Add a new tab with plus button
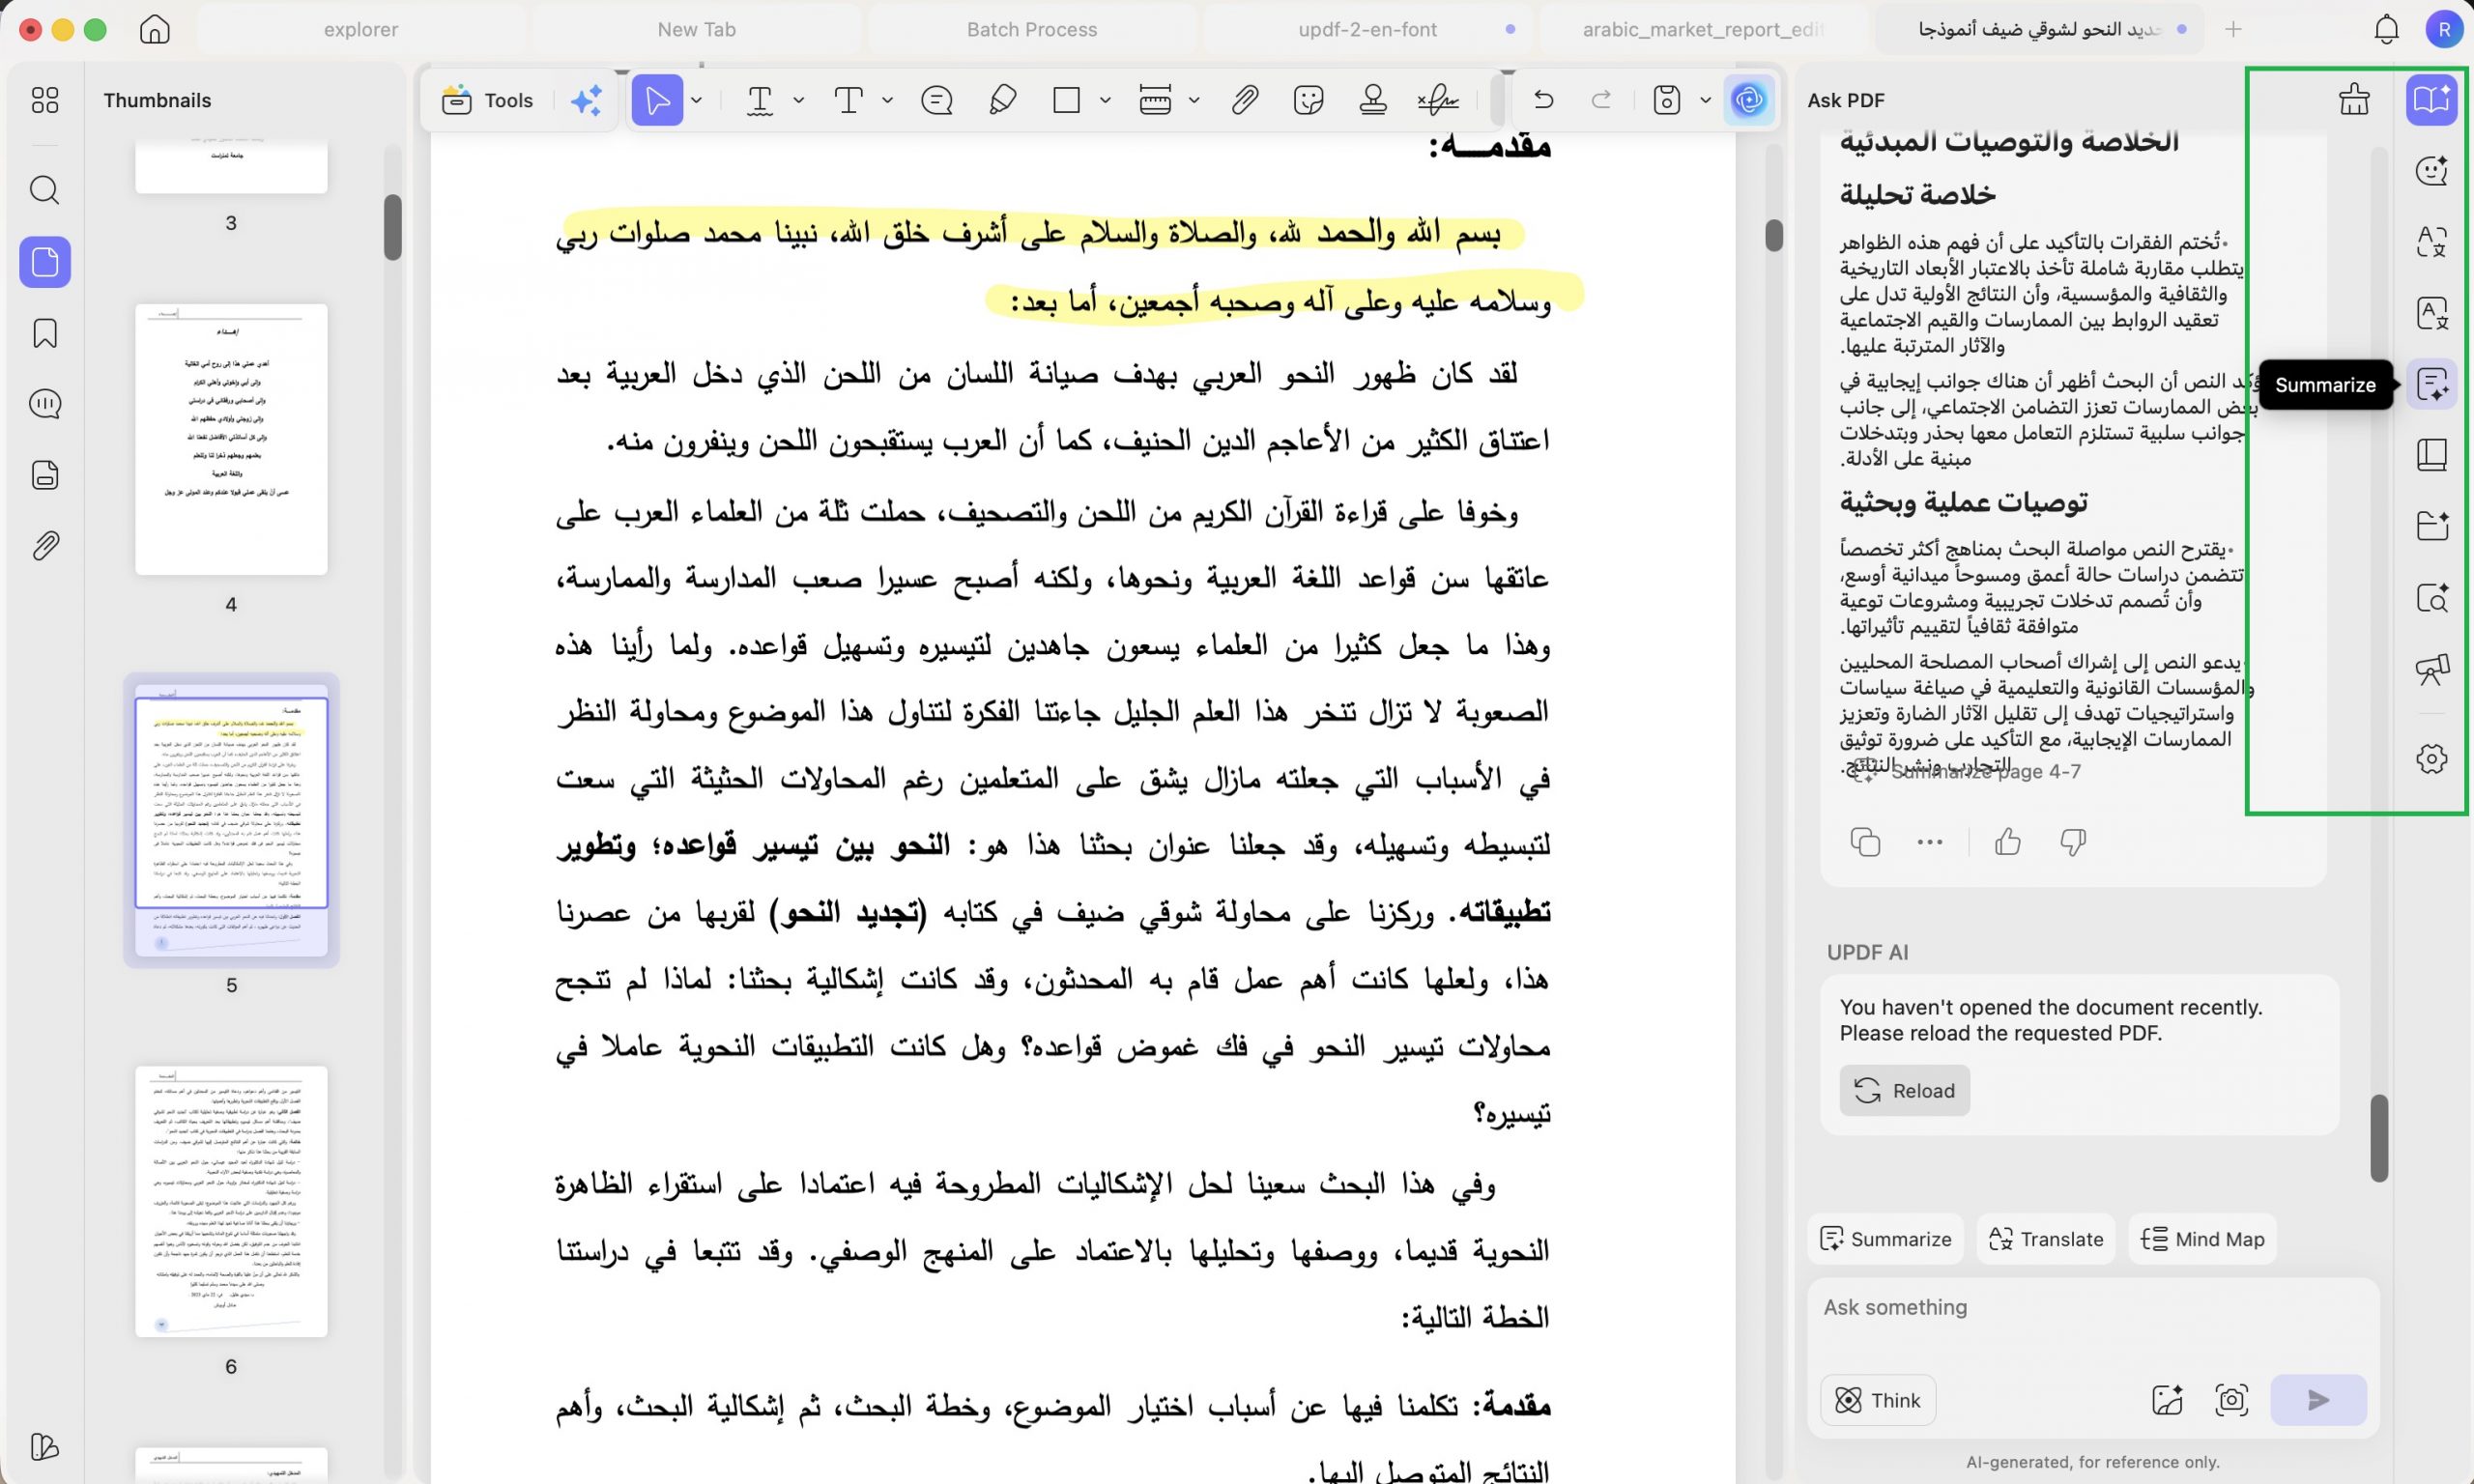The height and width of the screenshot is (1484, 2474). pos(2233,29)
